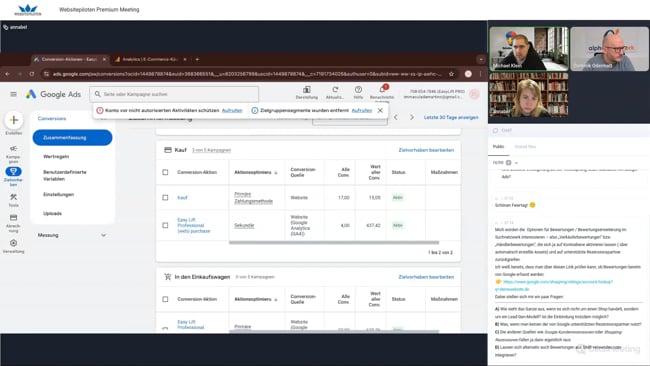Open the Sekundär dropdown in purchase row
The image size is (650, 366).
pyautogui.click(x=244, y=225)
